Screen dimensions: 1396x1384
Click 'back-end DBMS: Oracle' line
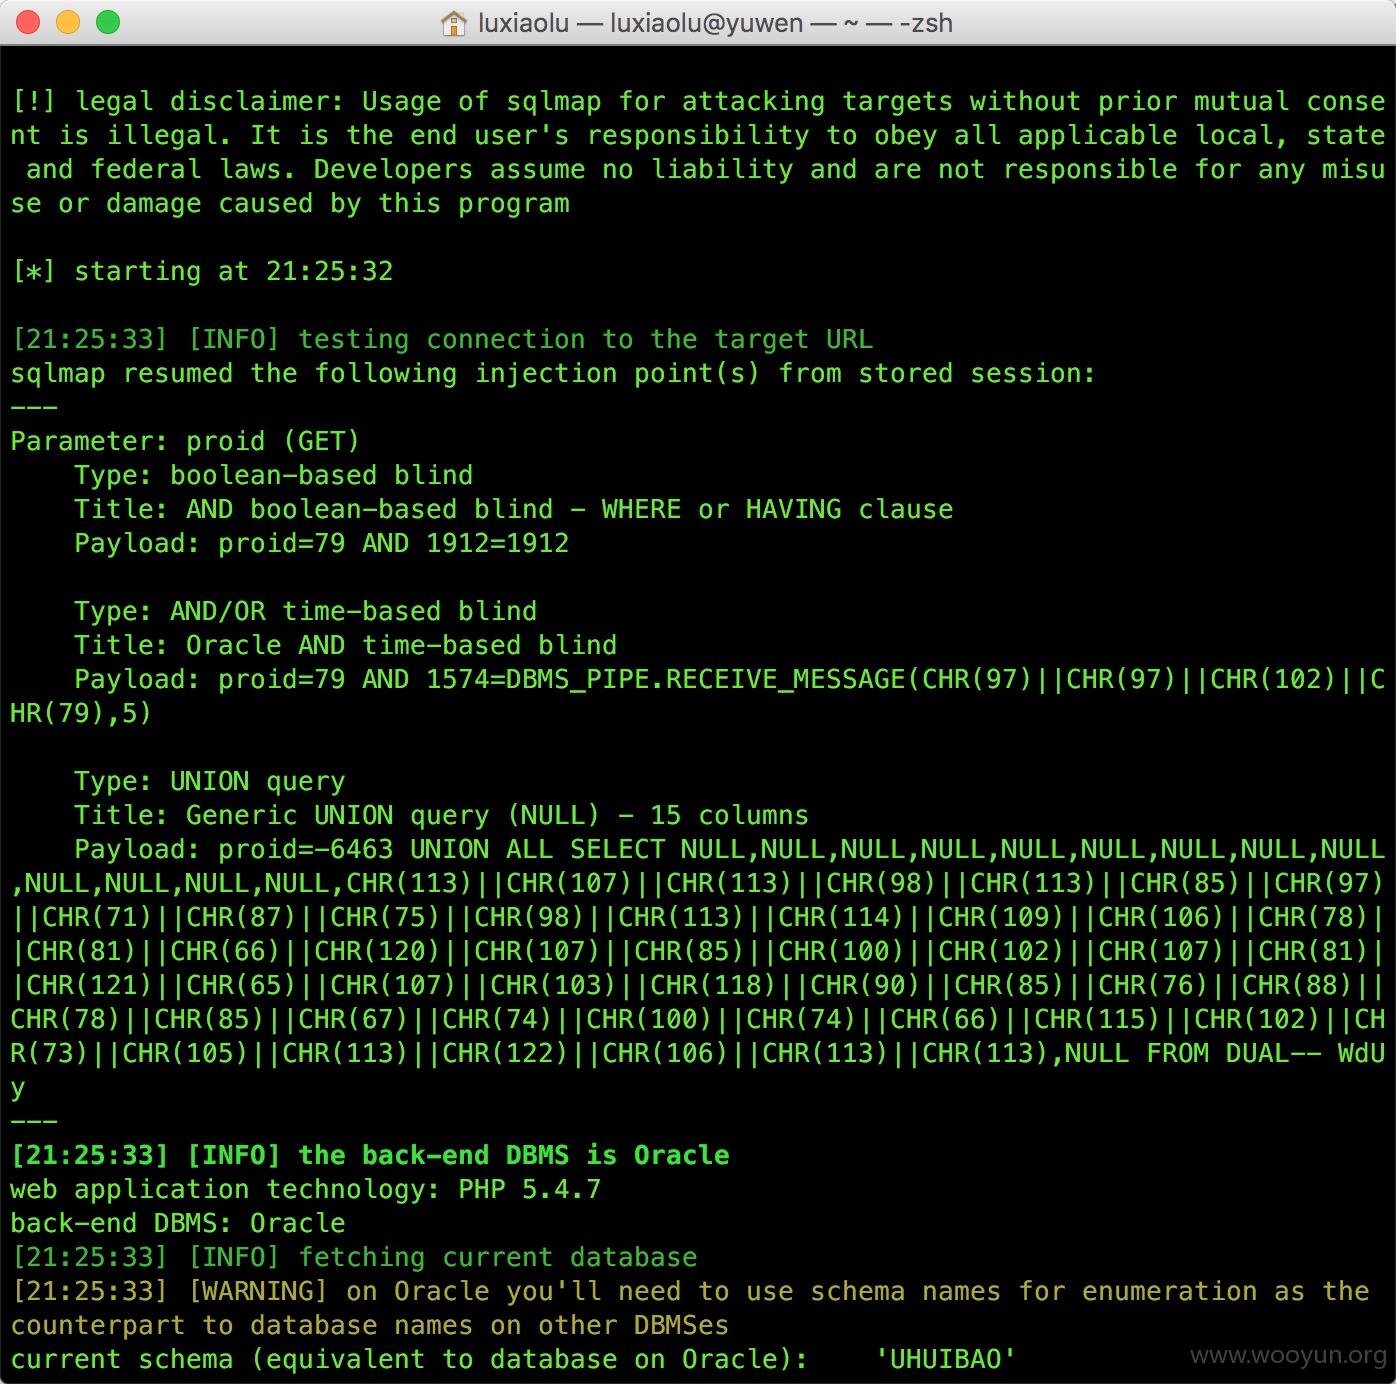(177, 1223)
